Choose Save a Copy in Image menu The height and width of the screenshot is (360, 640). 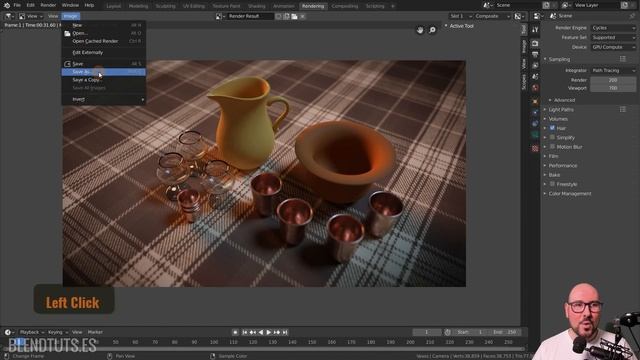click(103, 80)
